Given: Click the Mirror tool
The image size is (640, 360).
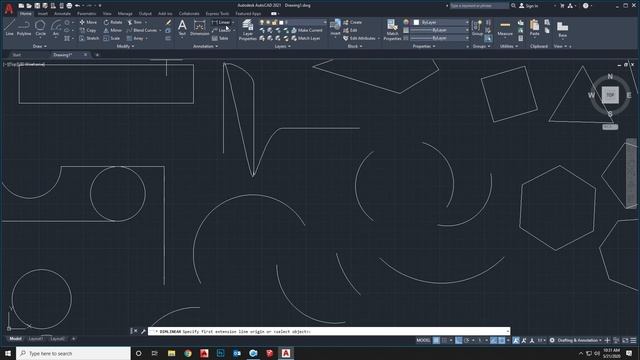Looking at the screenshot, I should [113, 30].
